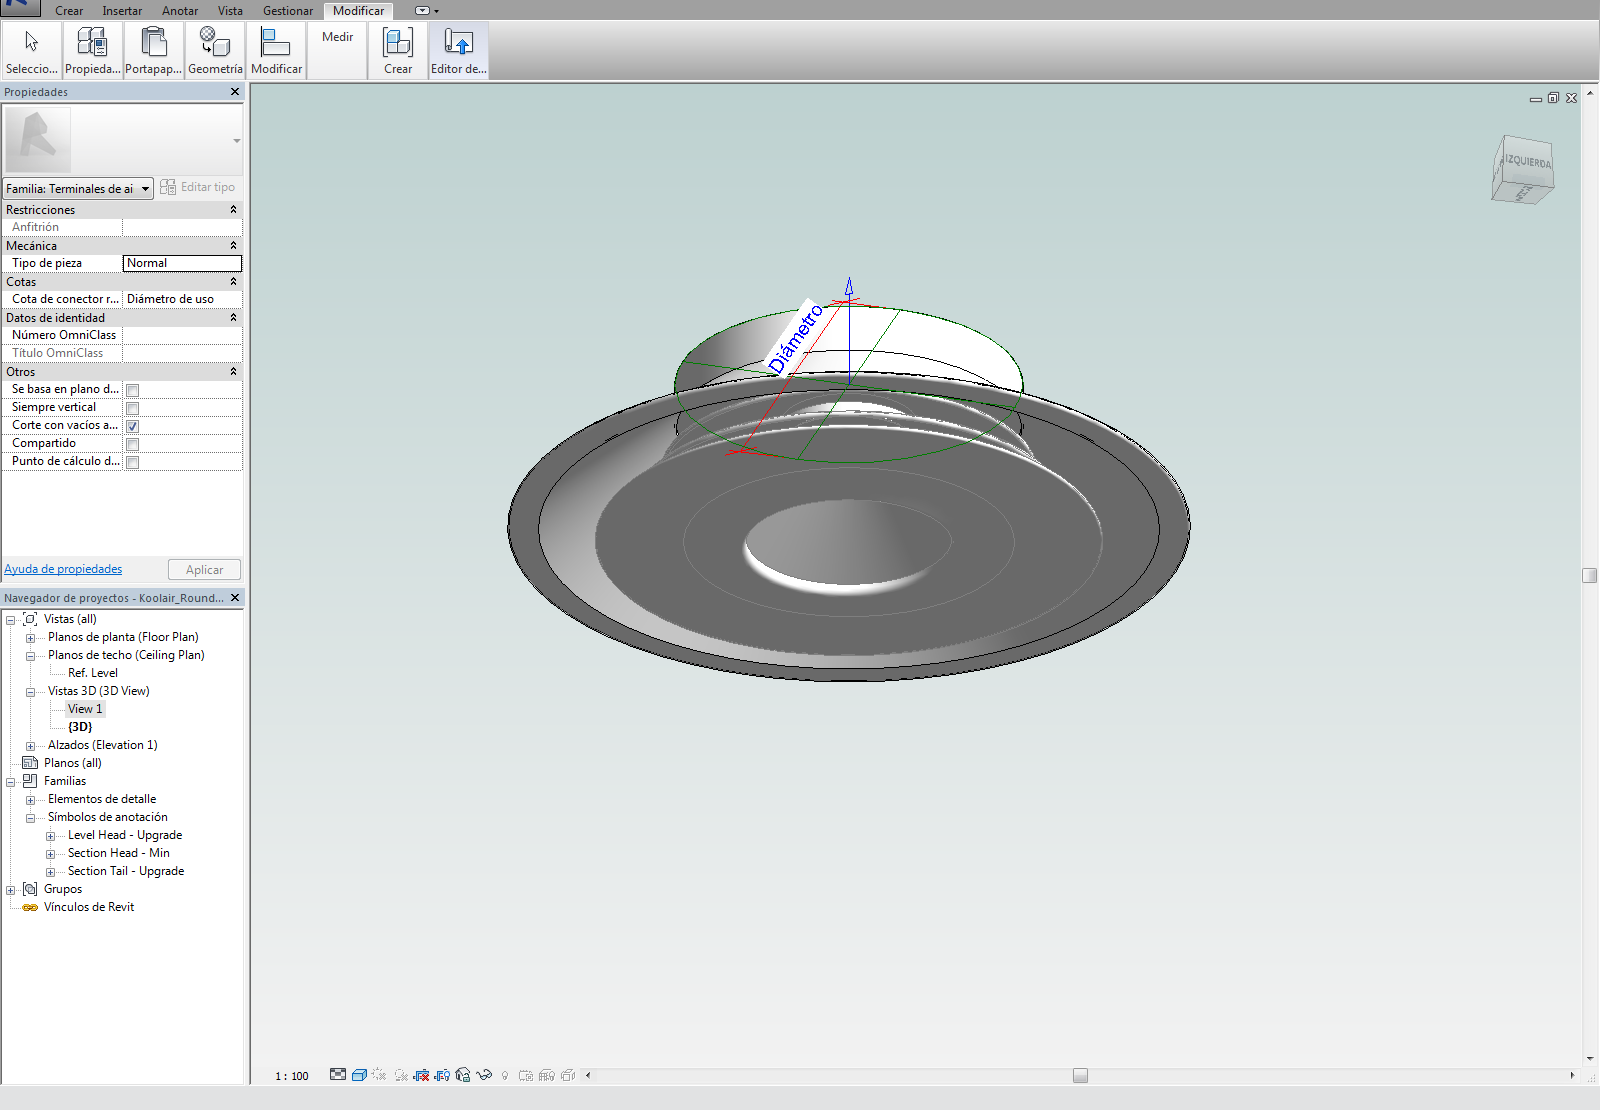Collapse Datos de identidad section
The image size is (1600, 1110).
pos(233,318)
